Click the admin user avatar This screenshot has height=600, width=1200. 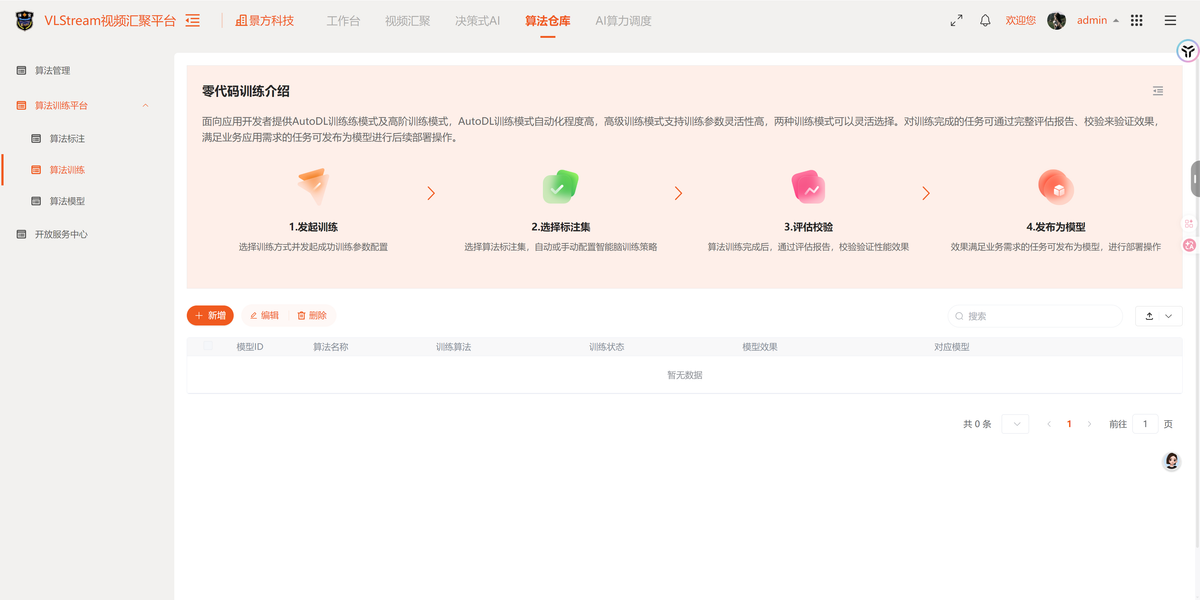point(1056,20)
